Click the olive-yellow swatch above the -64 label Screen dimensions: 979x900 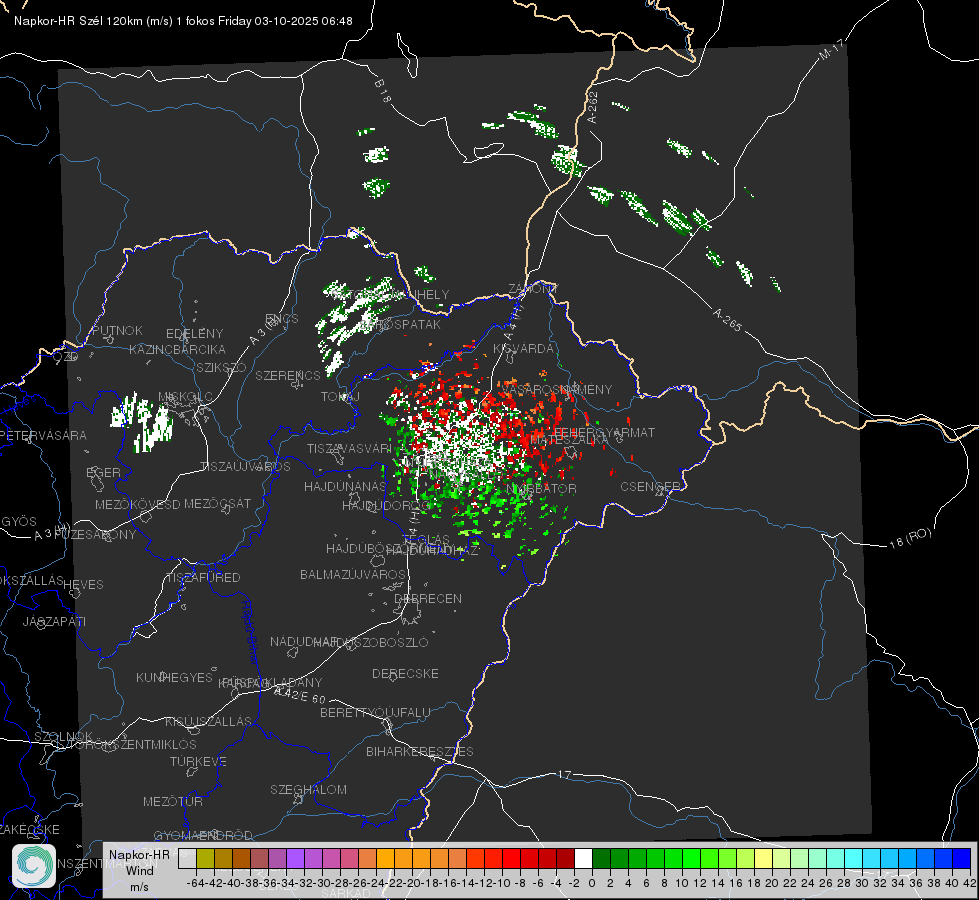205,858
